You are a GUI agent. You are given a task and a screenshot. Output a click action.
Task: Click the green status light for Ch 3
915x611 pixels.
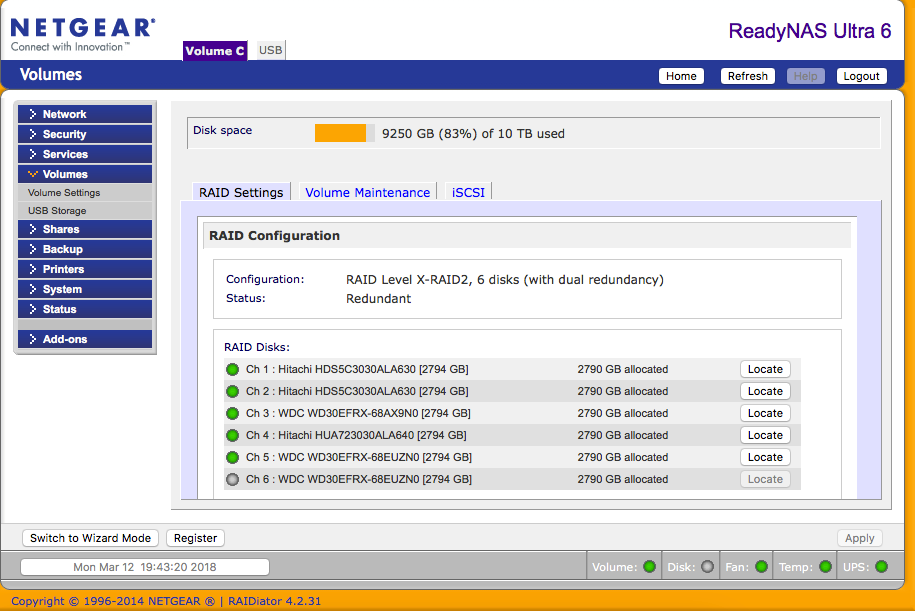tap(233, 414)
